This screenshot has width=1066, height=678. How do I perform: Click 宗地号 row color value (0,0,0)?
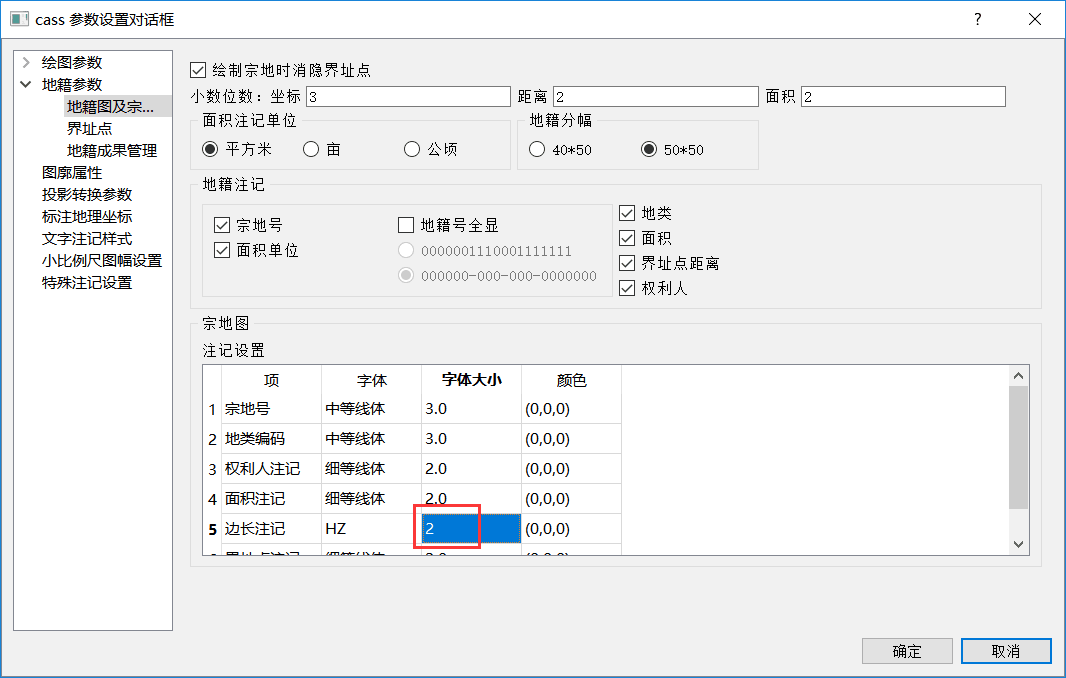point(571,409)
